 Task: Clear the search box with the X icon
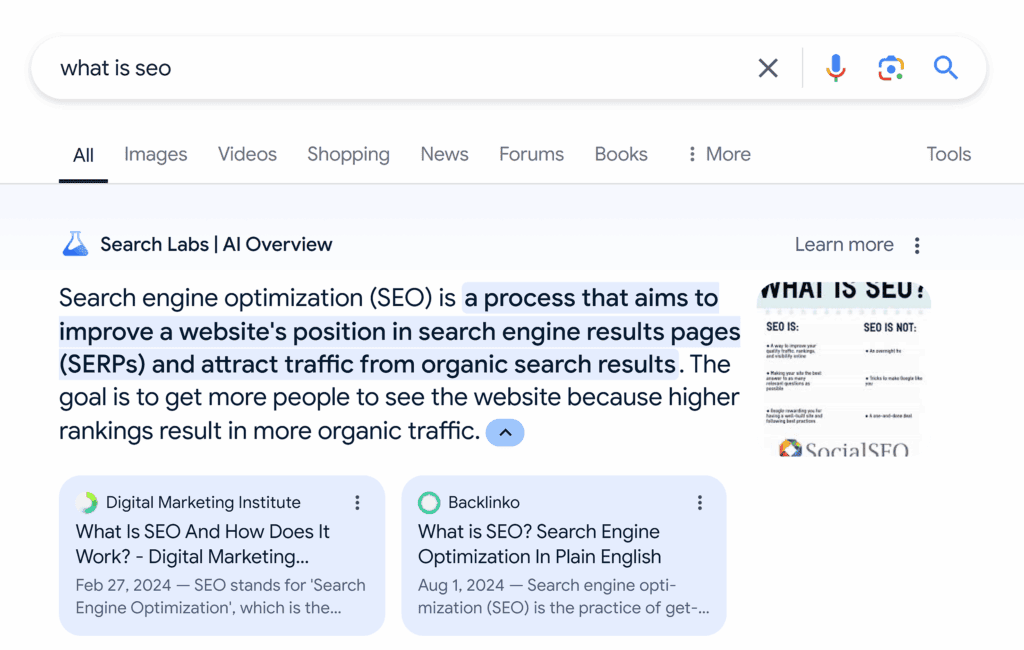768,68
